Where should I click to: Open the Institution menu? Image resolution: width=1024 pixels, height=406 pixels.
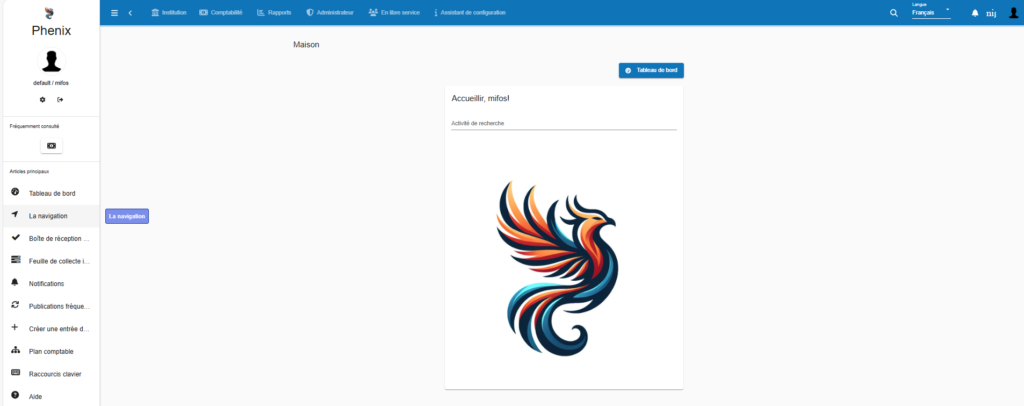[168, 13]
